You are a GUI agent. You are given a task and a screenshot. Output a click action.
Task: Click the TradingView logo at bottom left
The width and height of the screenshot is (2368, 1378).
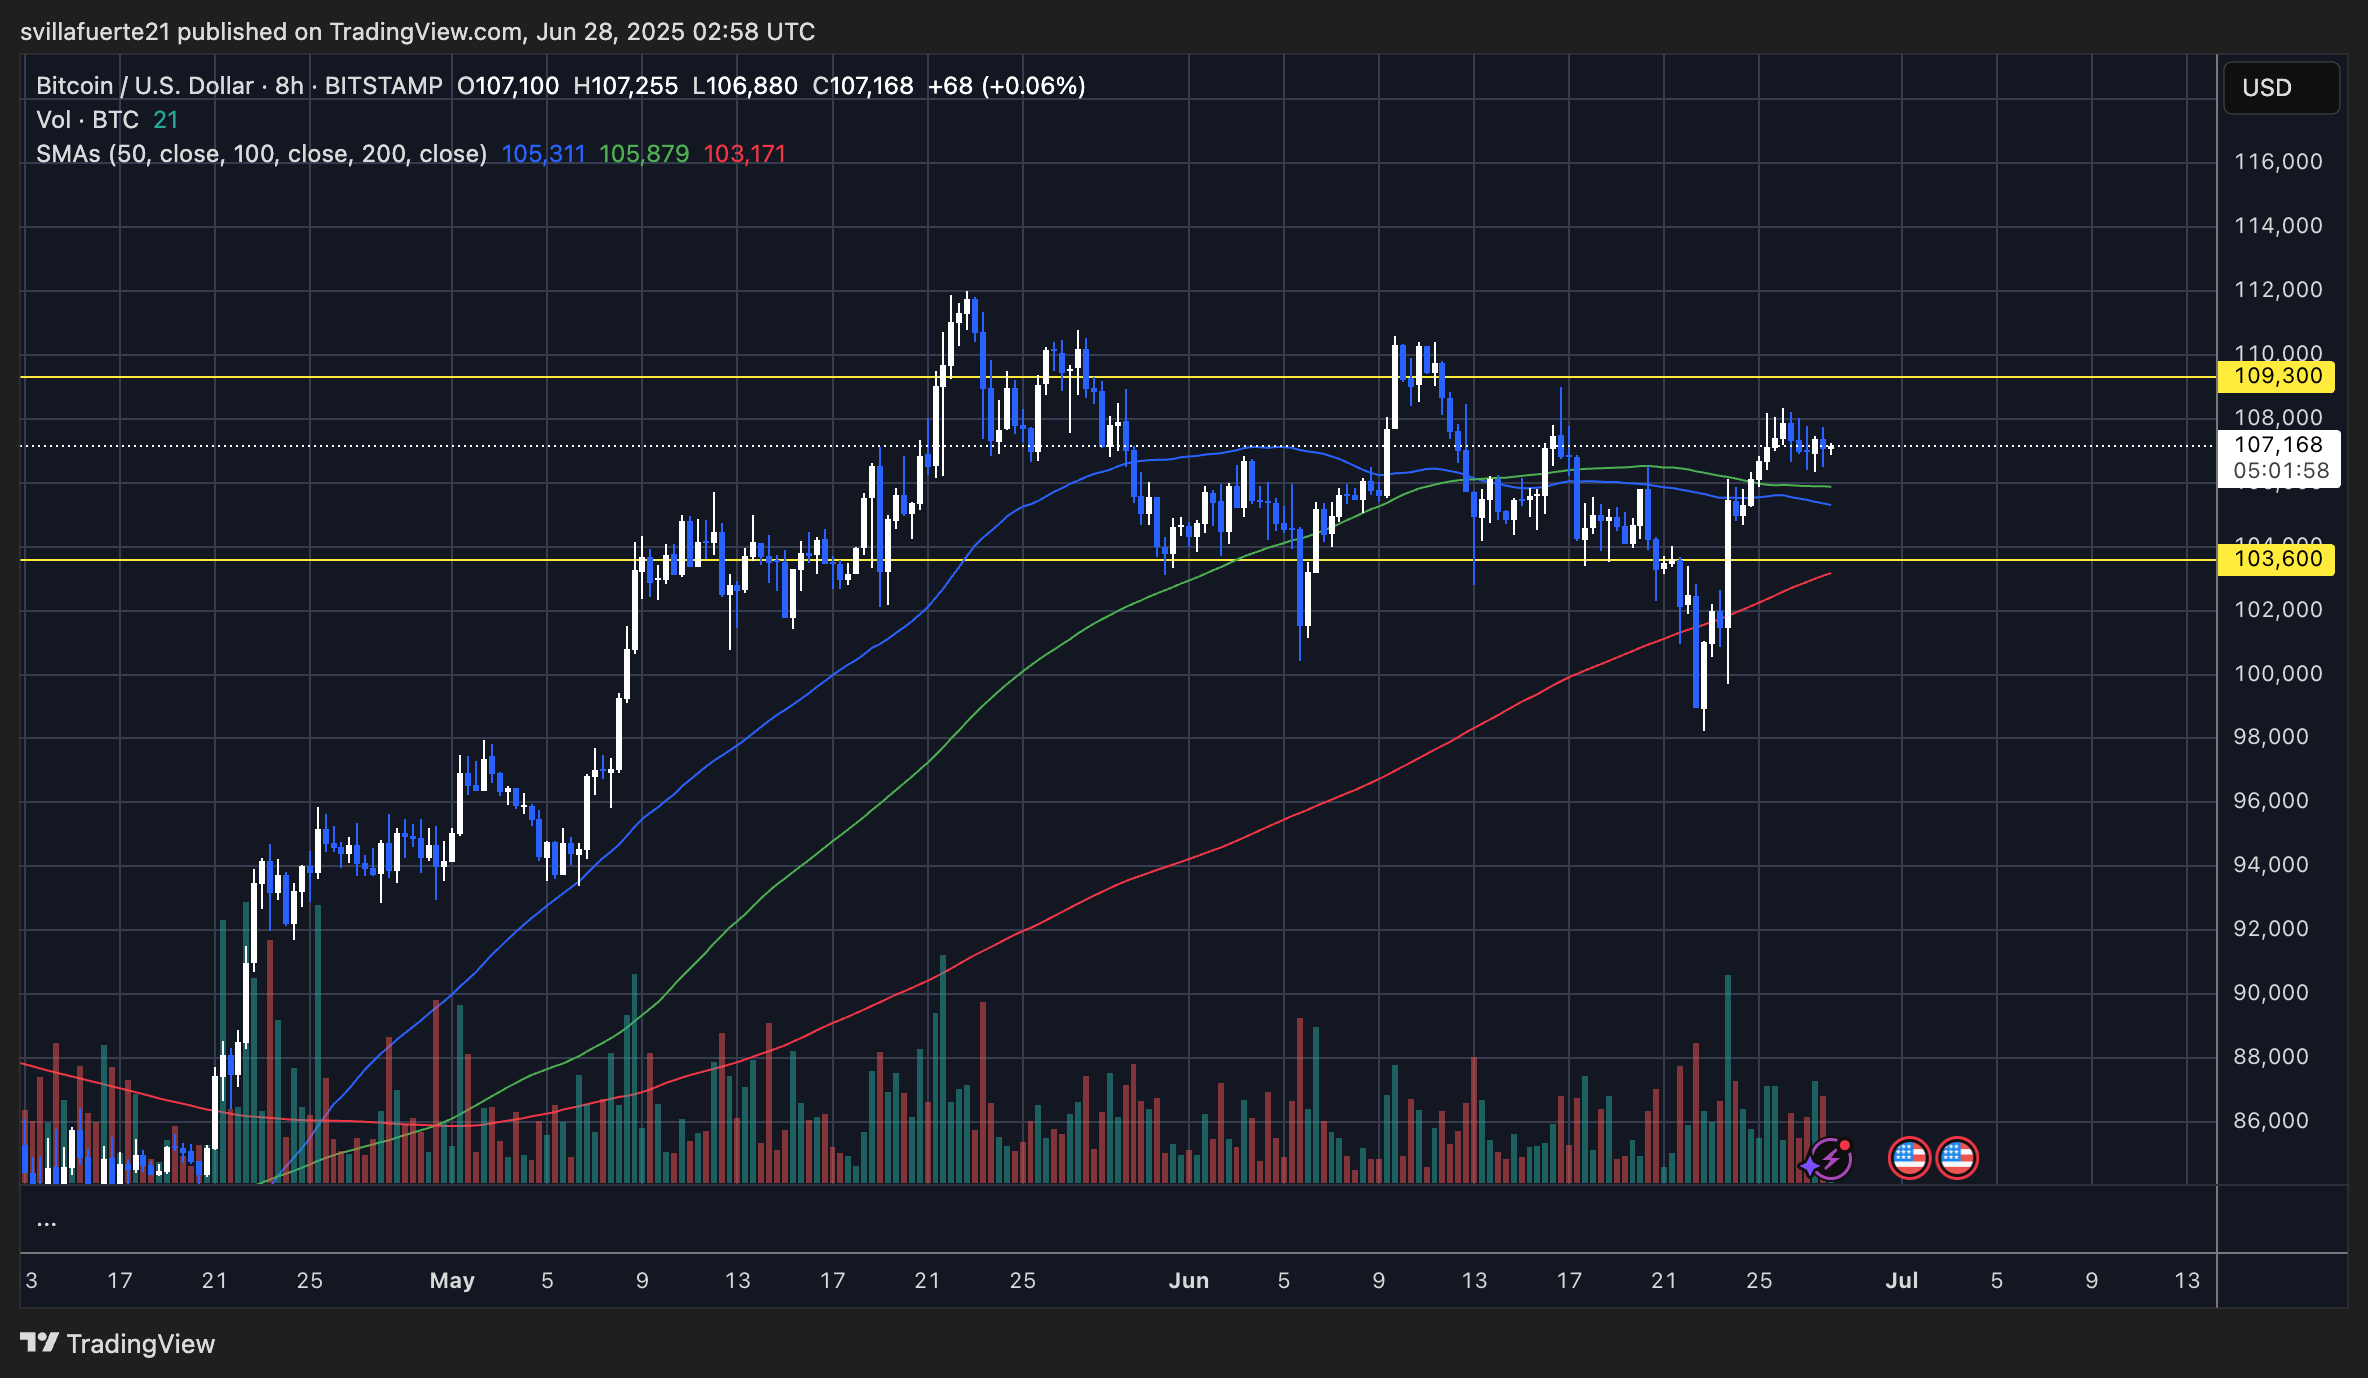click(118, 1343)
